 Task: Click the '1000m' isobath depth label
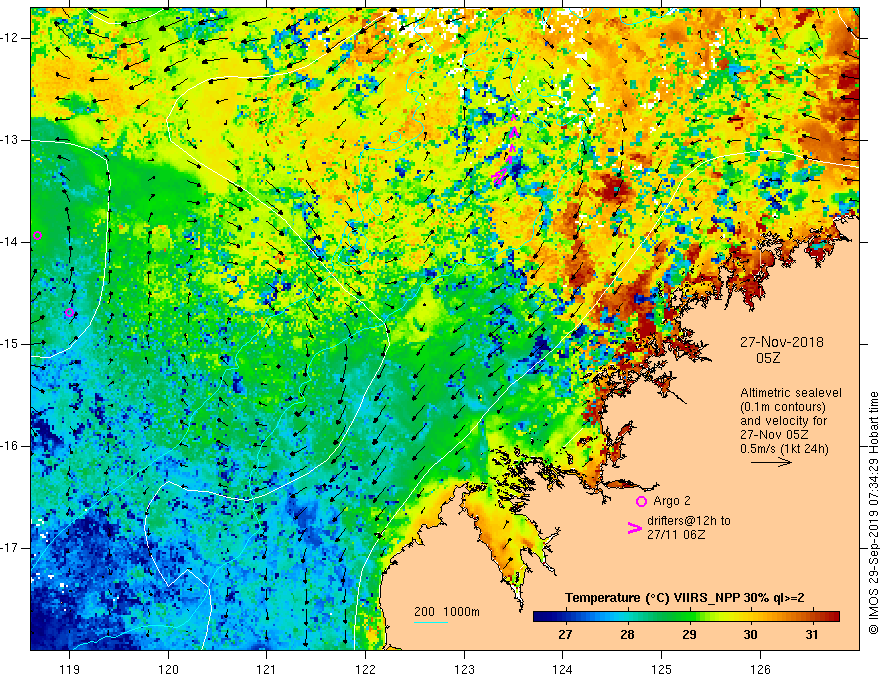pos(461,612)
